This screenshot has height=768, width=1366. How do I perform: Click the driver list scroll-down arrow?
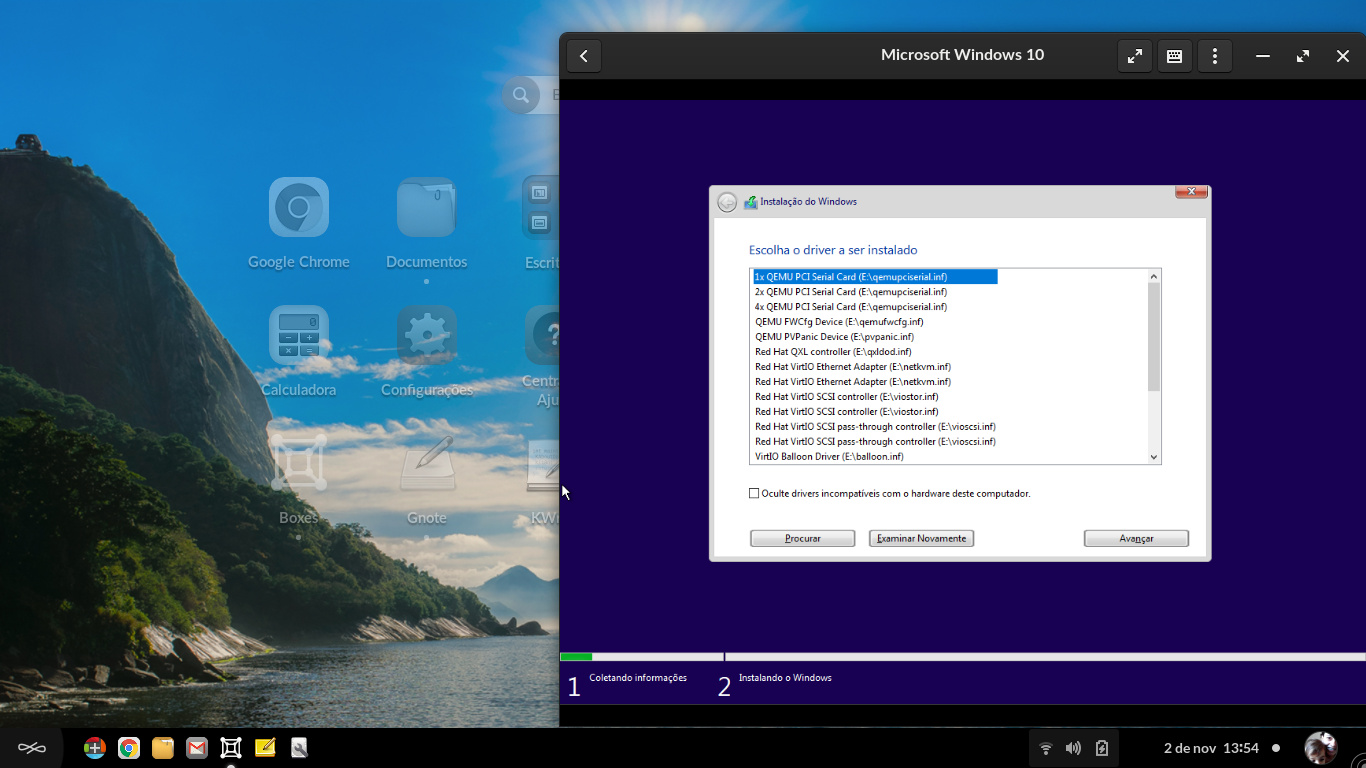(1154, 457)
